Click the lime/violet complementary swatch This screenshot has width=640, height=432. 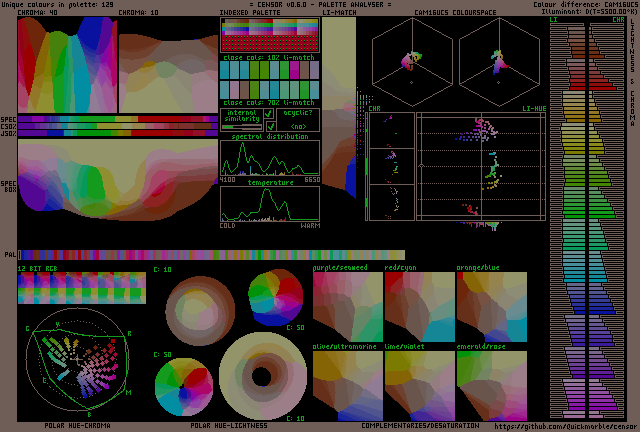(419, 385)
